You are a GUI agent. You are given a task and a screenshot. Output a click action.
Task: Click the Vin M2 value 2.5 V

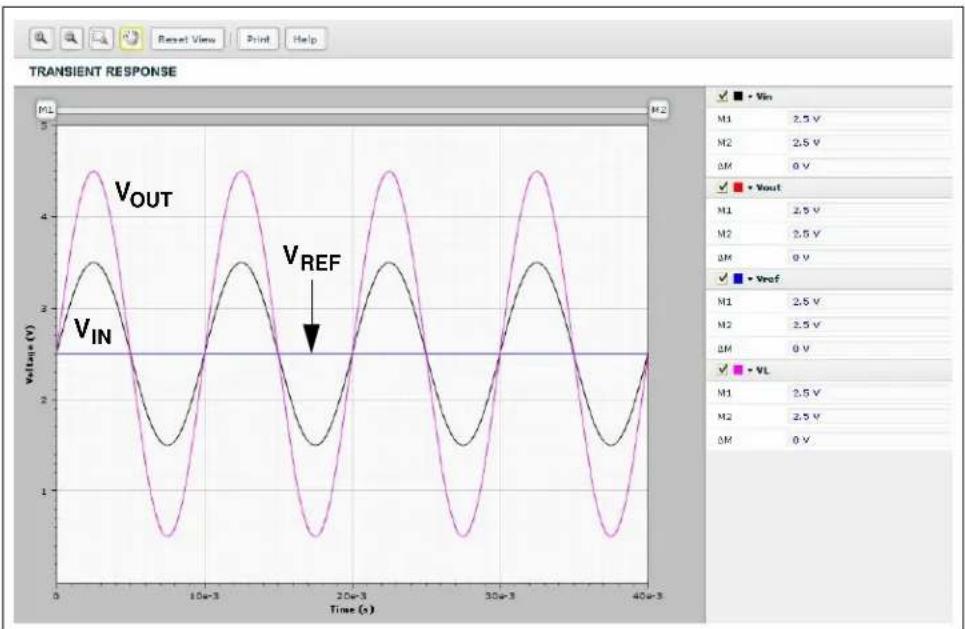pyautogui.click(x=806, y=143)
